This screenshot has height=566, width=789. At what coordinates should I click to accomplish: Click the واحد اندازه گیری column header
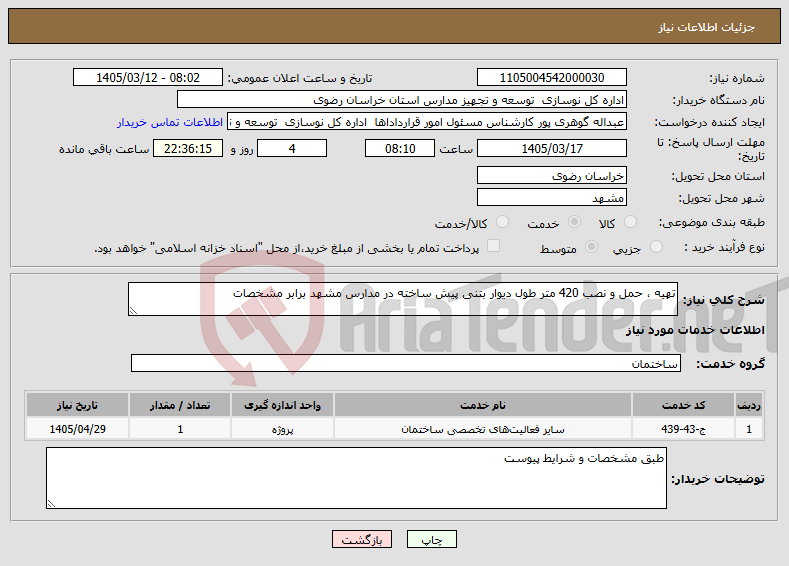click(x=282, y=405)
